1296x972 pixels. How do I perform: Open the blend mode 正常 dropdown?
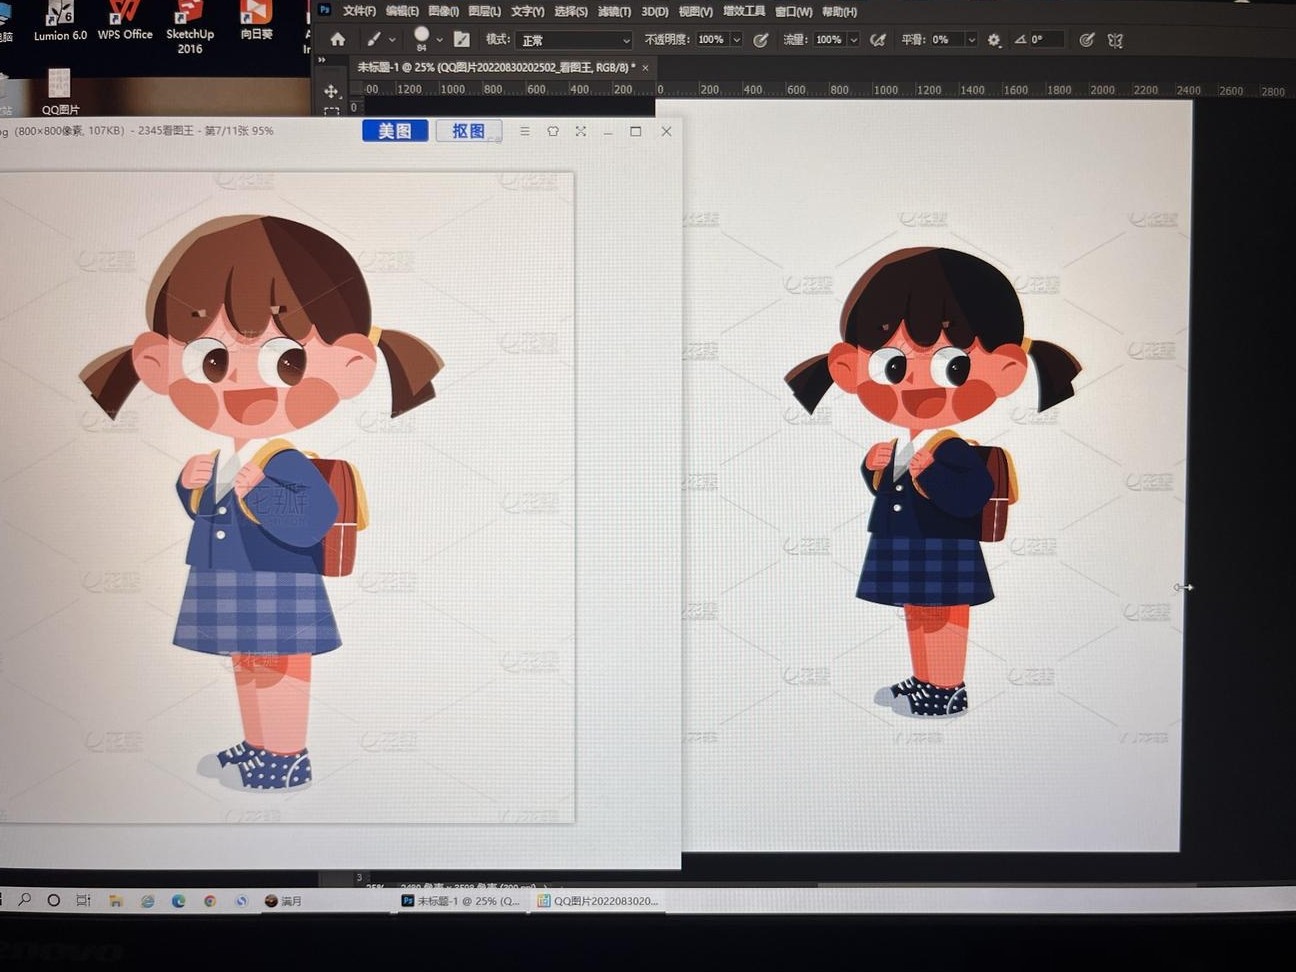coord(574,40)
